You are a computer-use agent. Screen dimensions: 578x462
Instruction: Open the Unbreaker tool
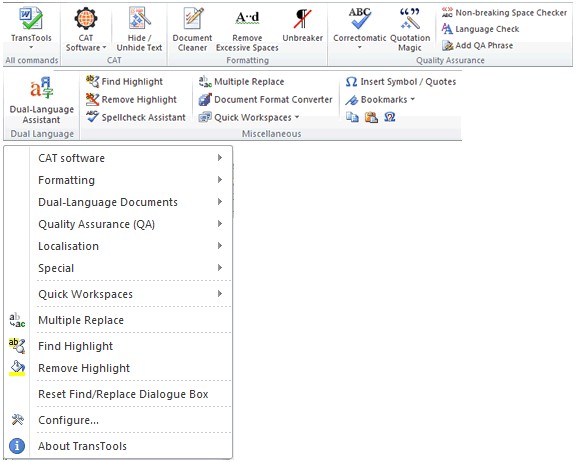coord(302,24)
